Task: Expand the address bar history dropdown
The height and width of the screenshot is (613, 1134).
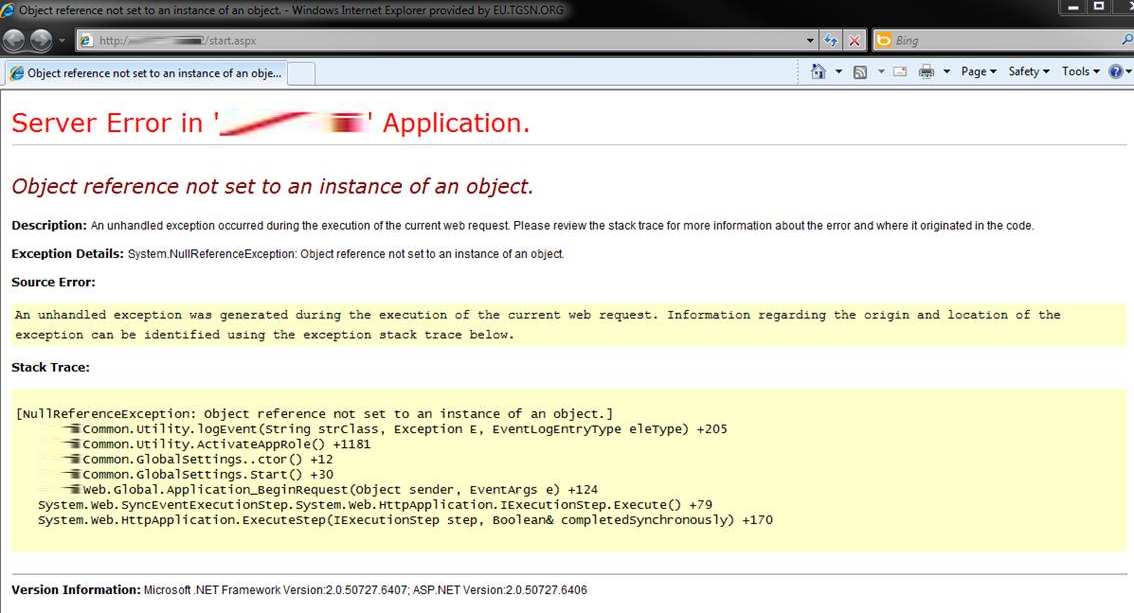Action: (x=810, y=41)
